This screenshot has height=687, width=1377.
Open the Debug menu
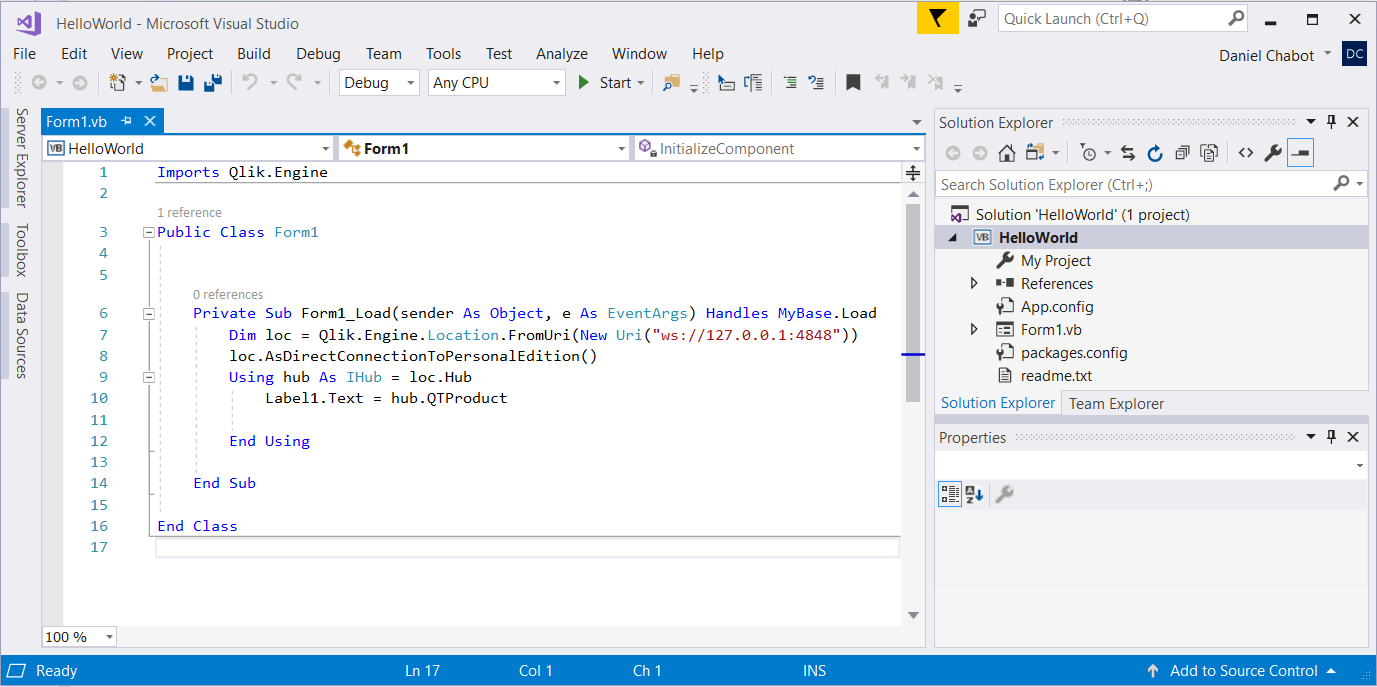317,53
